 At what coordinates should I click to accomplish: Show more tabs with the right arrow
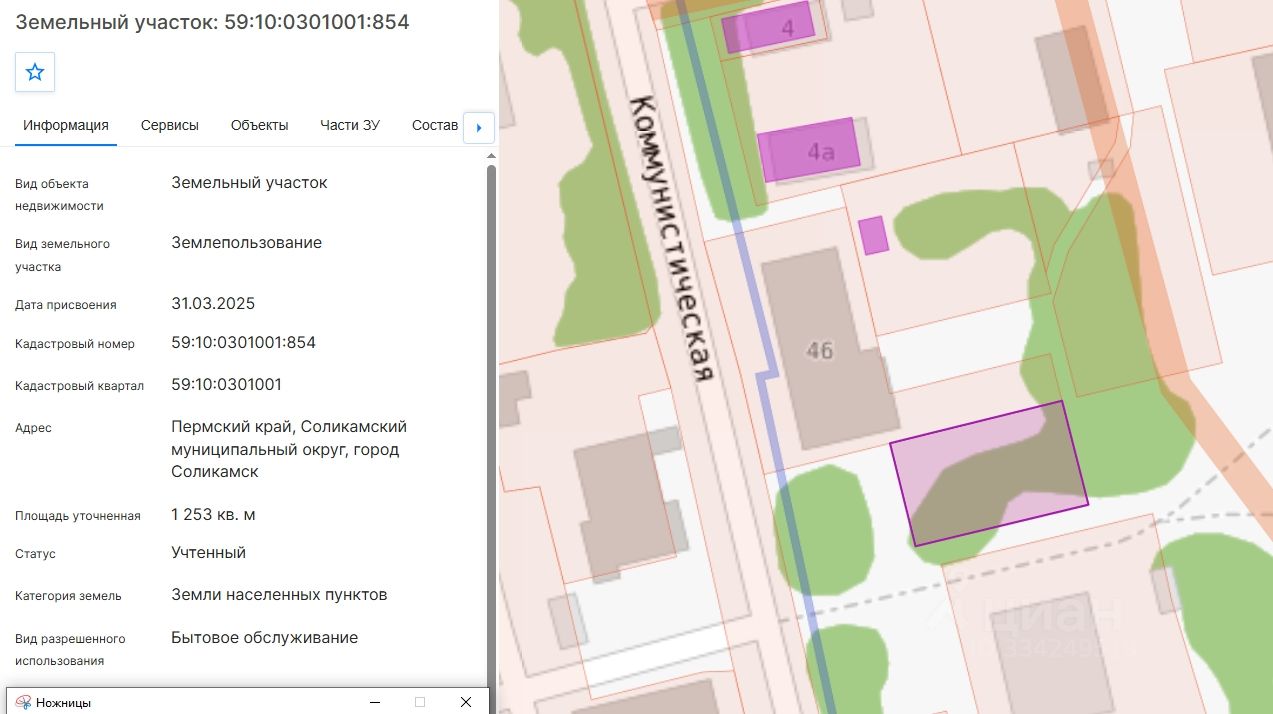pyautogui.click(x=479, y=127)
